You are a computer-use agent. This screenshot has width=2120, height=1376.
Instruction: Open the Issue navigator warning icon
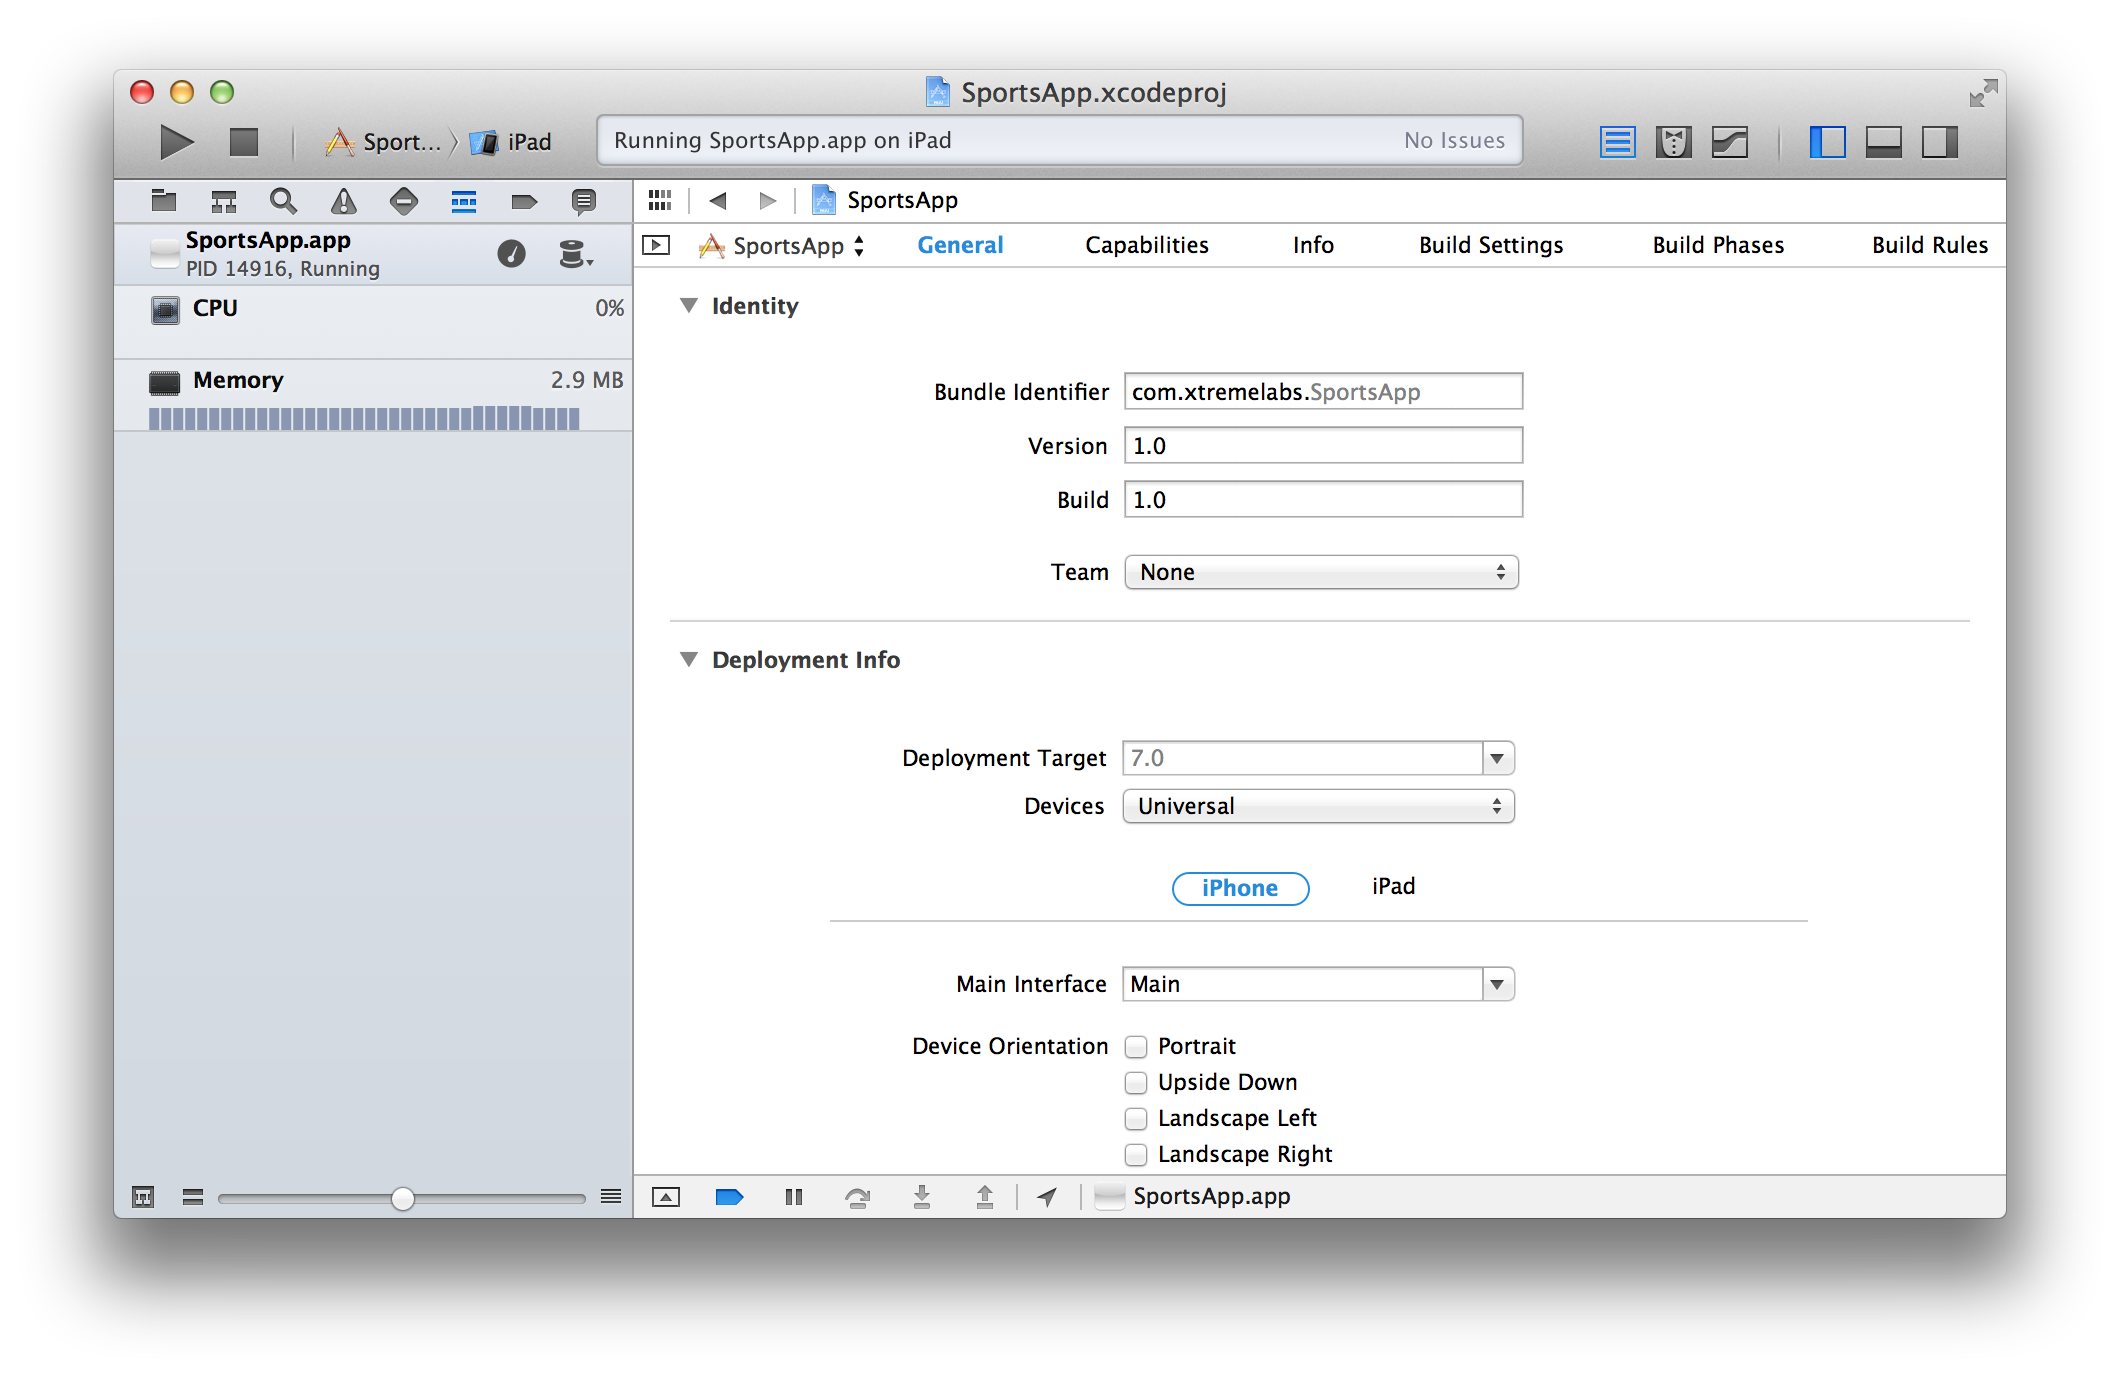pyautogui.click(x=343, y=201)
